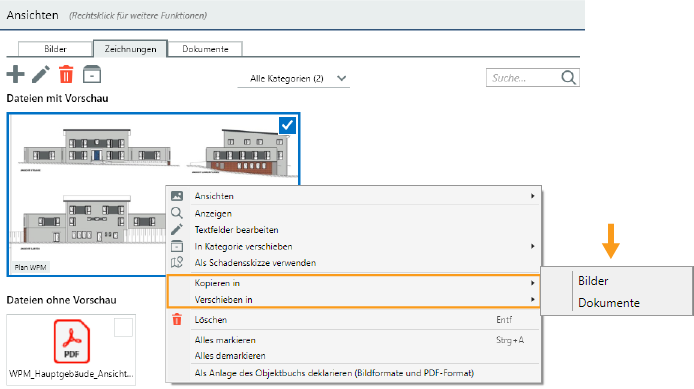Select Textfelder bearbeiten menu entry
This screenshot has width=694, height=389.
tap(353, 230)
